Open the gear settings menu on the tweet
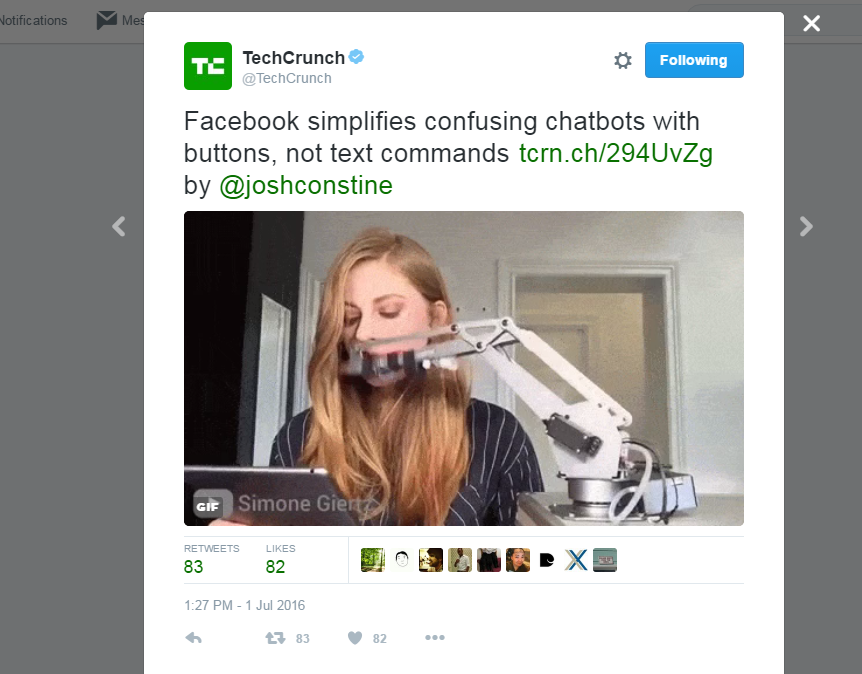This screenshot has width=862, height=674. point(623,60)
